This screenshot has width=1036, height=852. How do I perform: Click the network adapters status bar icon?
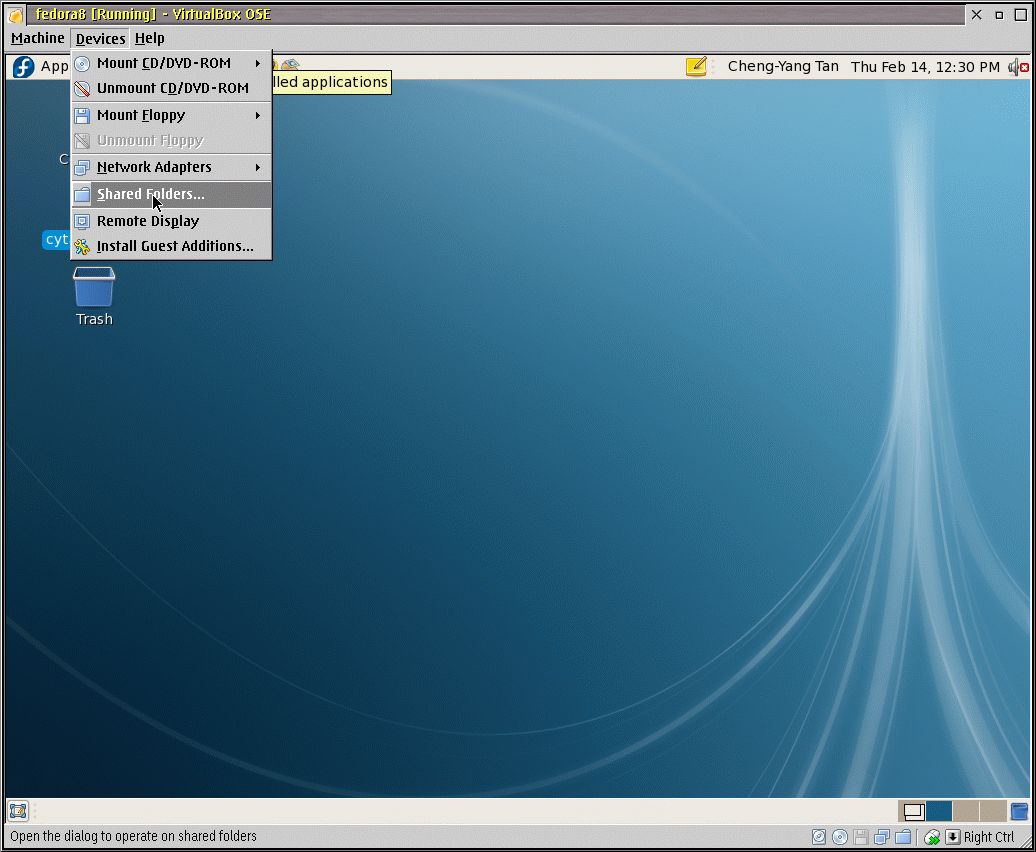pyautogui.click(x=882, y=837)
